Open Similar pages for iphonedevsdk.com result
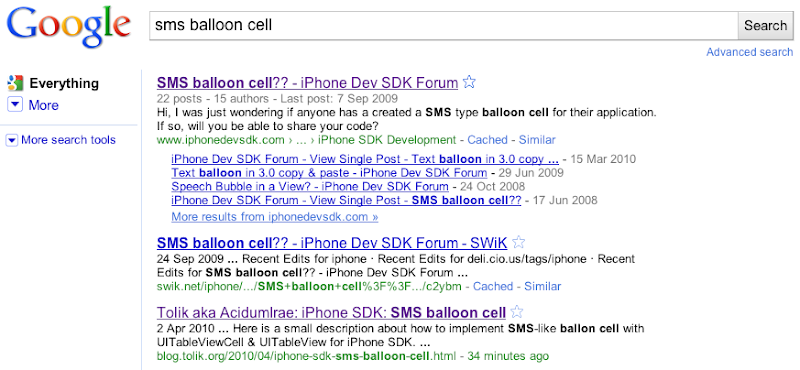 click(x=537, y=140)
